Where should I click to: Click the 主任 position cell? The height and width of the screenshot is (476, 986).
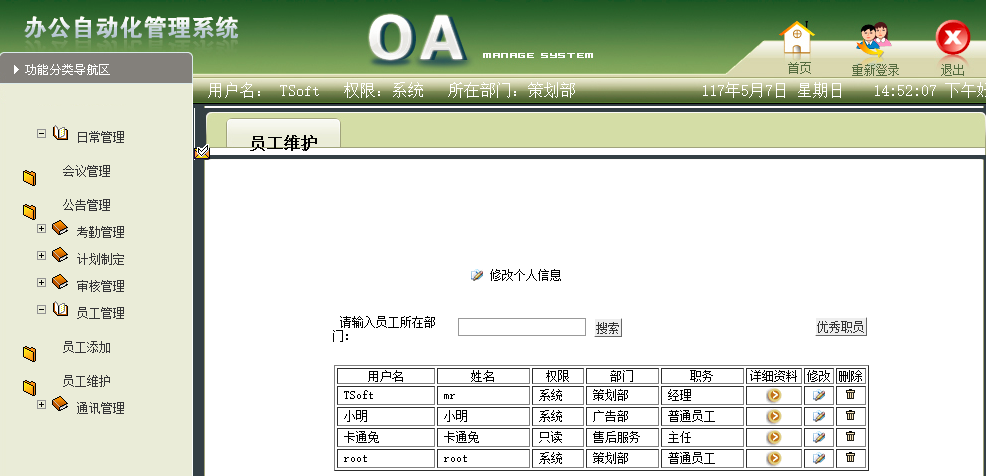(x=702, y=438)
